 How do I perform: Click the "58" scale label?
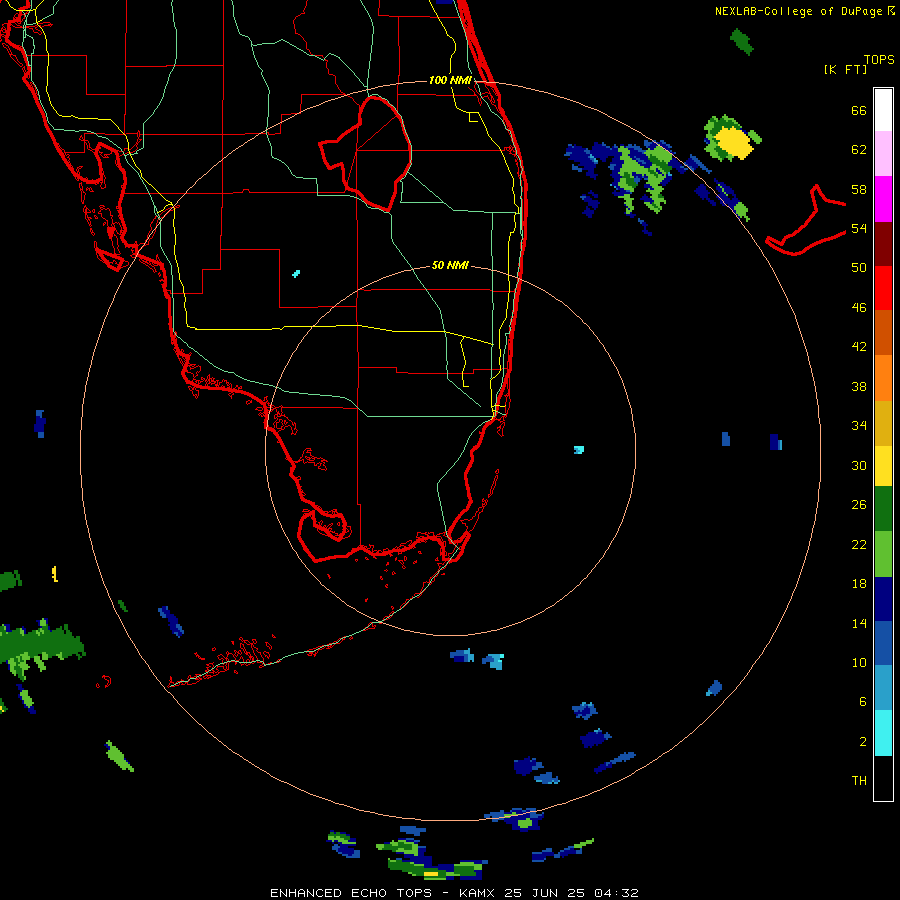coord(859,189)
